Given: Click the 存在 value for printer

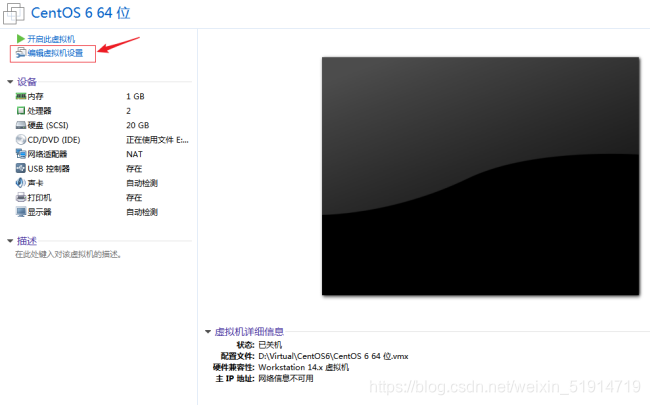Looking at the screenshot, I should point(134,197).
